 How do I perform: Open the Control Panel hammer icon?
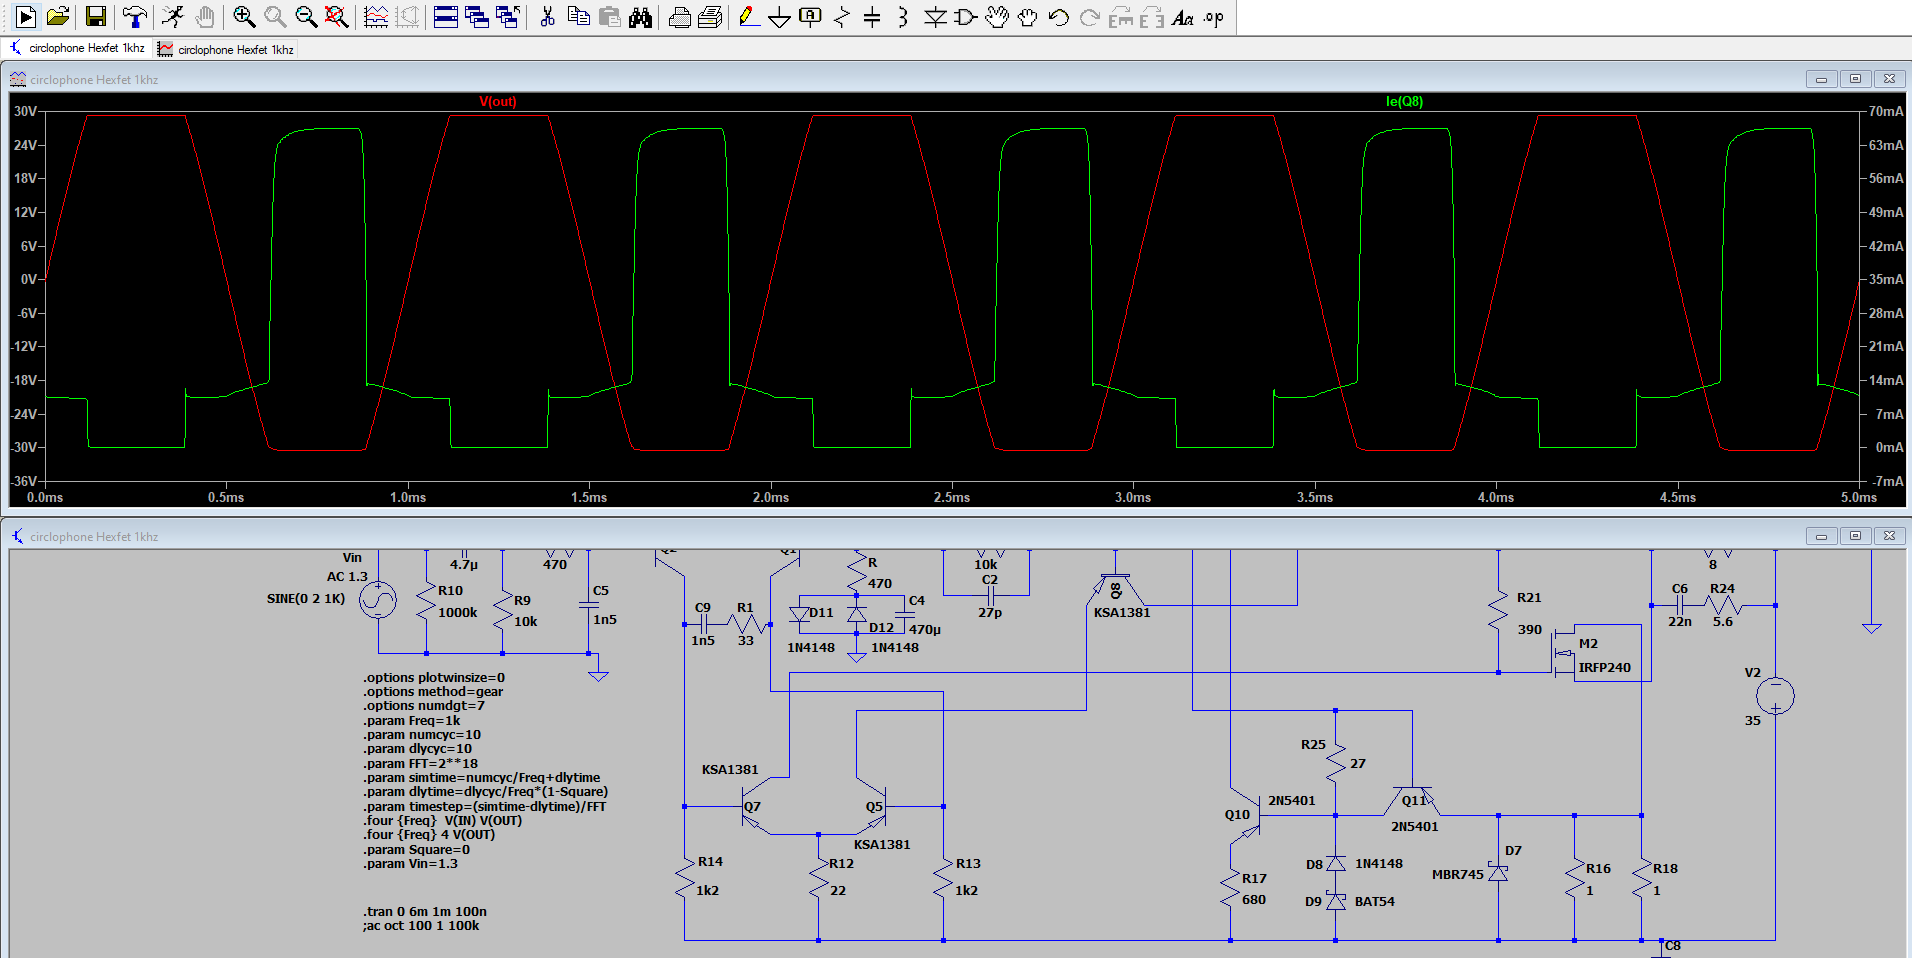point(134,17)
